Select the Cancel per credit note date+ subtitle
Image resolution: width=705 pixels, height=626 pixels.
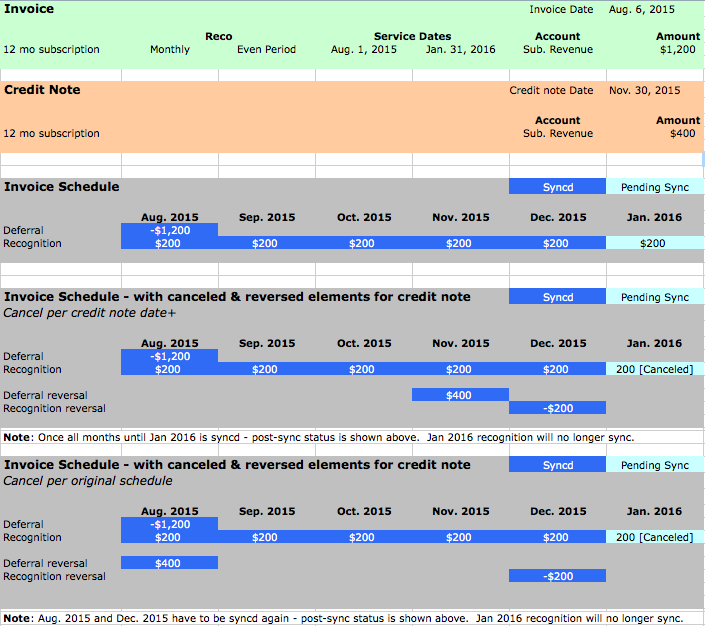pos(89,313)
